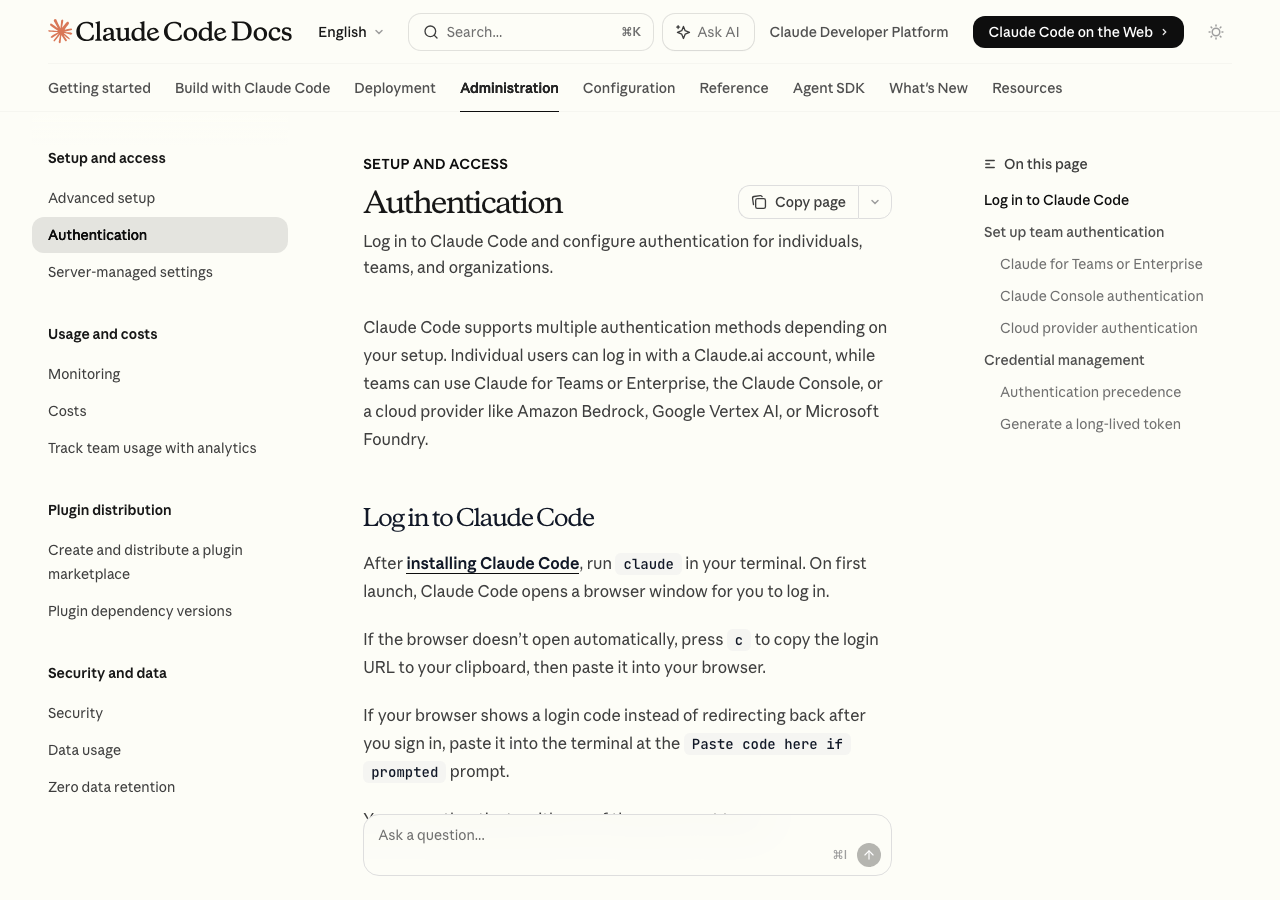Expand the Copy page options chevron
This screenshot has width=1280, height=900.
(875, 202)
